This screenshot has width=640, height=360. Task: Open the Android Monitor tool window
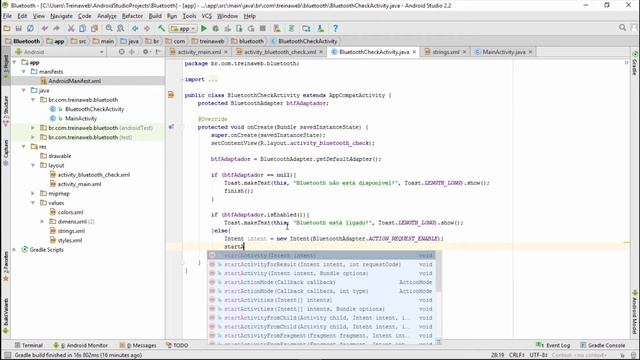coord(81,345)
